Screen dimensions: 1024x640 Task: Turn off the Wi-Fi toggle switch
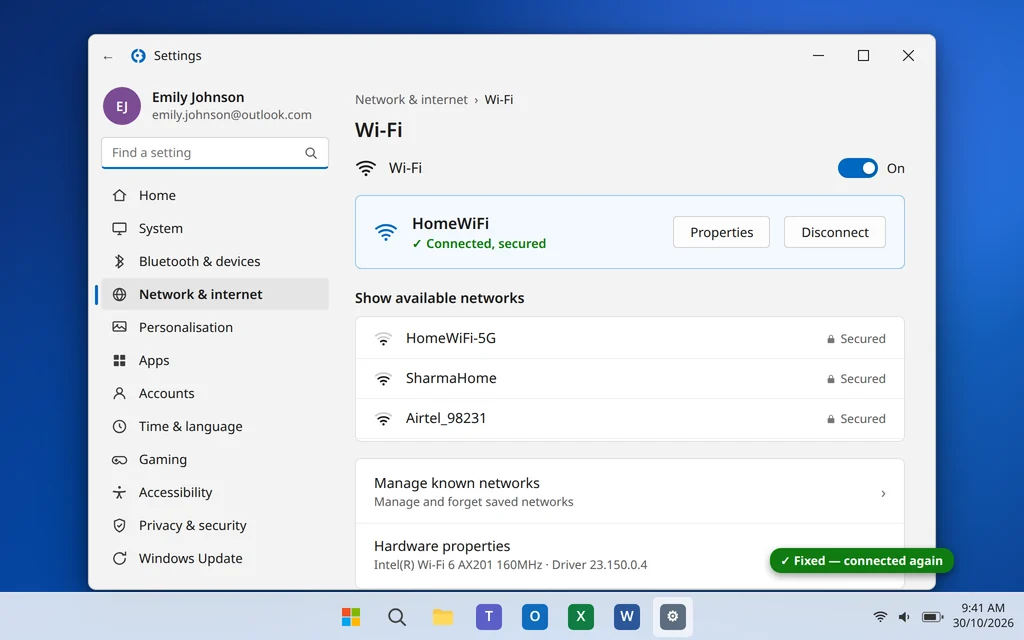[x=857, y=168]
